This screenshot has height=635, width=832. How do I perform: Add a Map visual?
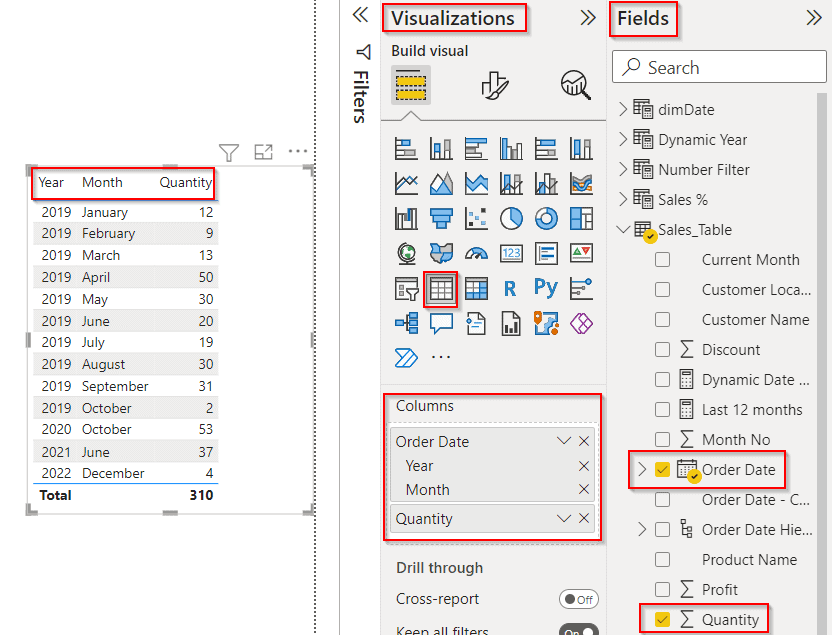(x=406, y=254)
